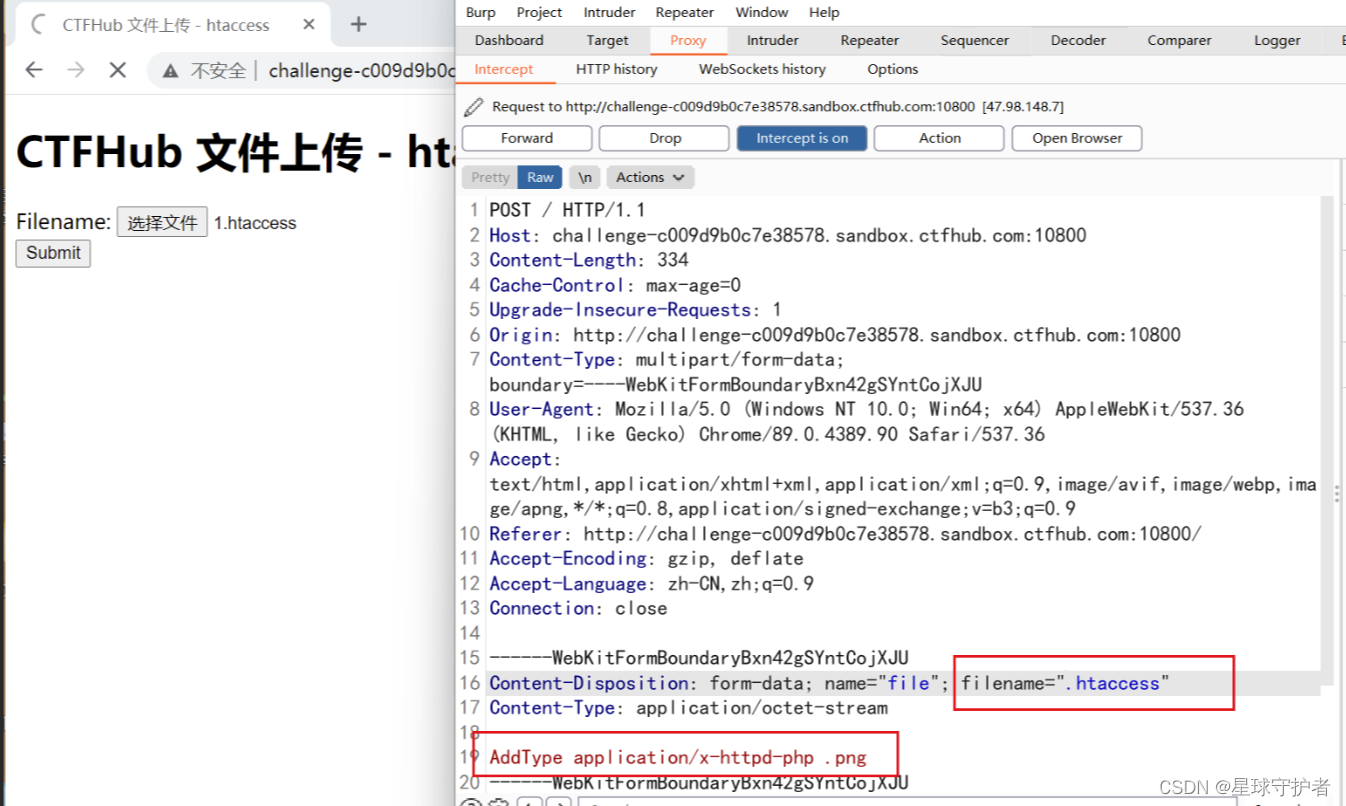Stop loading the page
Image resolution: width=1346 pixels, height=806 pixels.
click(x=118, y=70)
